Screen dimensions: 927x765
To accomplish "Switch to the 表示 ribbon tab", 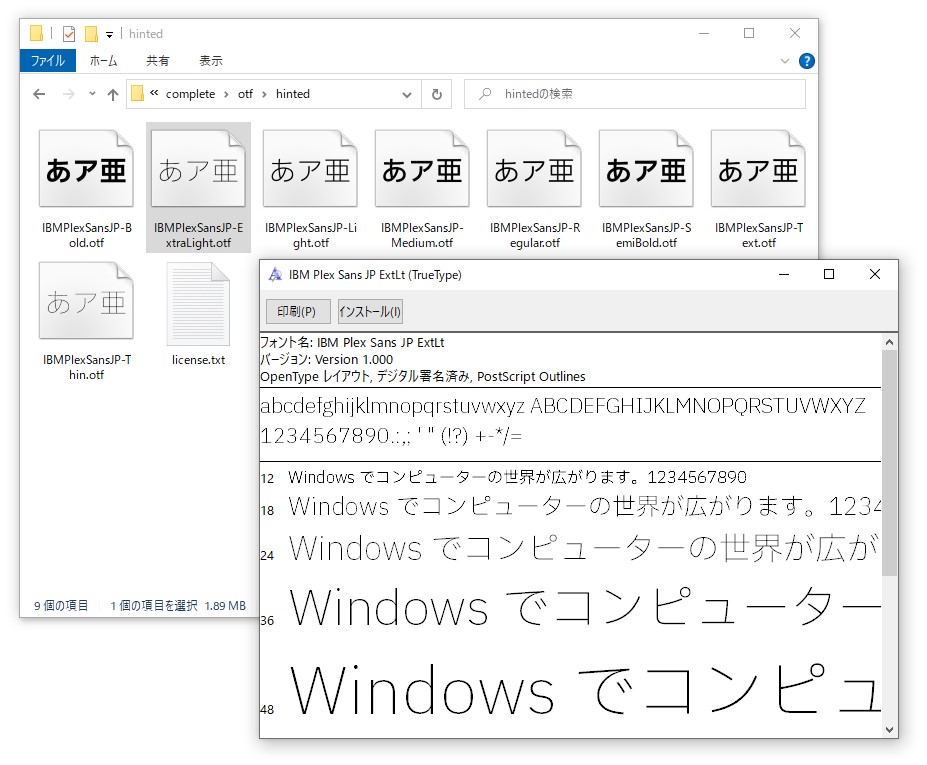I will pyautogui.click(x=211, y=60).
